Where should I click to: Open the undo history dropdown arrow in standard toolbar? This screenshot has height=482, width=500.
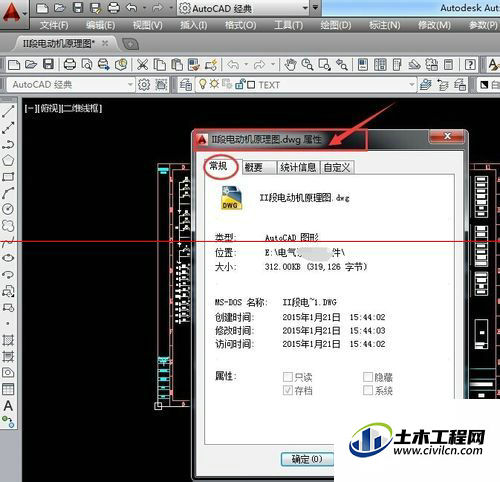246,64
